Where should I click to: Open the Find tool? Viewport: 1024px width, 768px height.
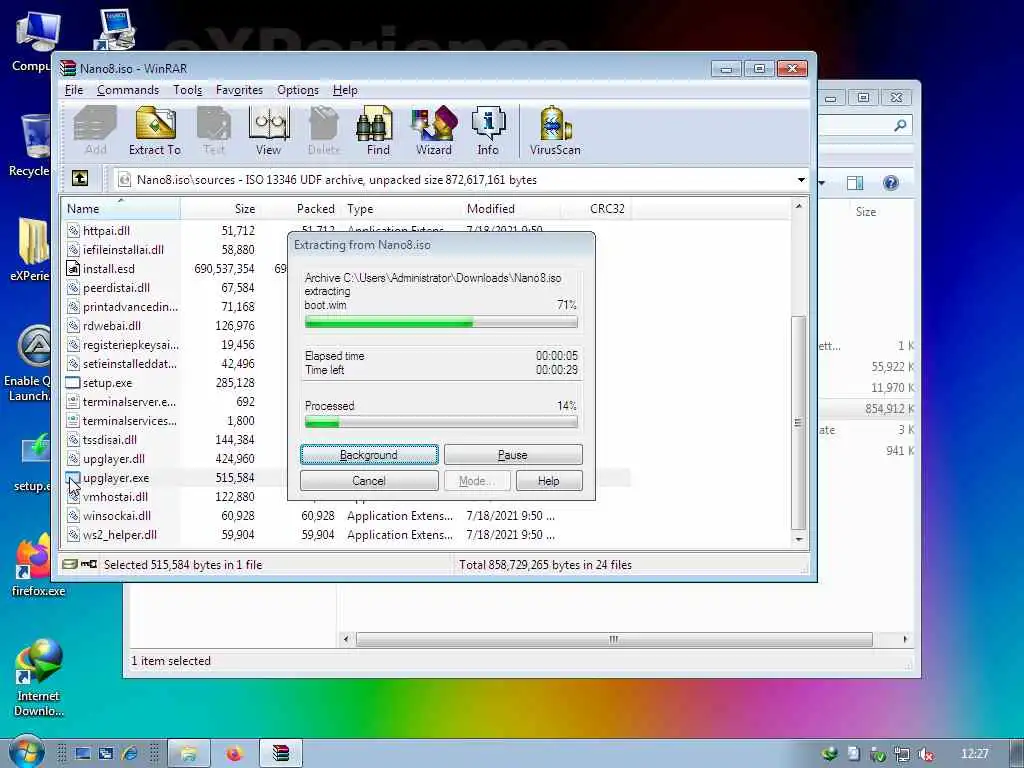pyautogui.click(x=377, y=131)
